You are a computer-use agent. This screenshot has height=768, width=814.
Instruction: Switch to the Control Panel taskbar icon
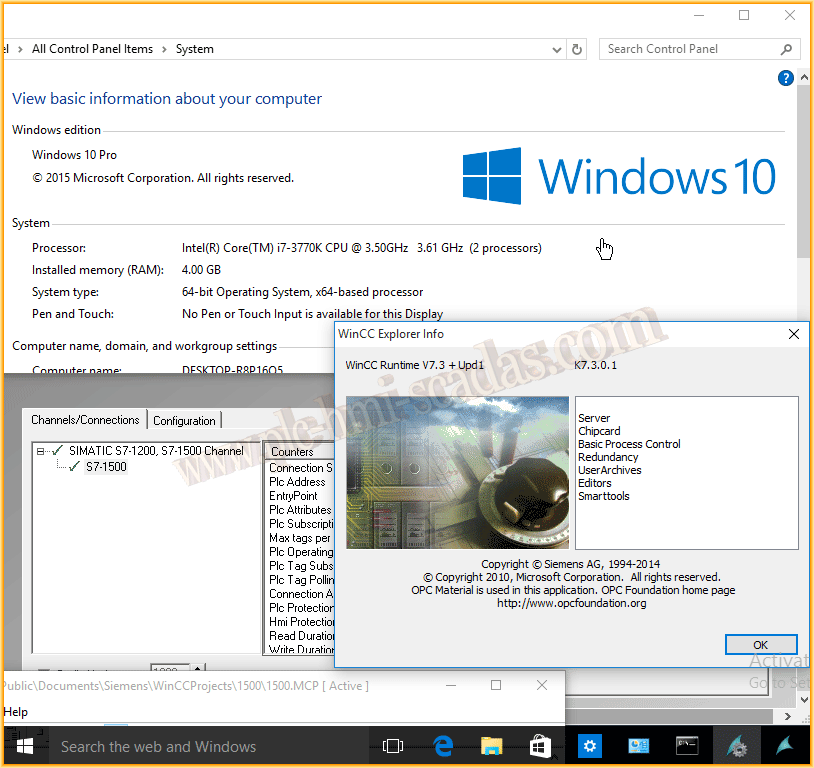coord(639,746)
